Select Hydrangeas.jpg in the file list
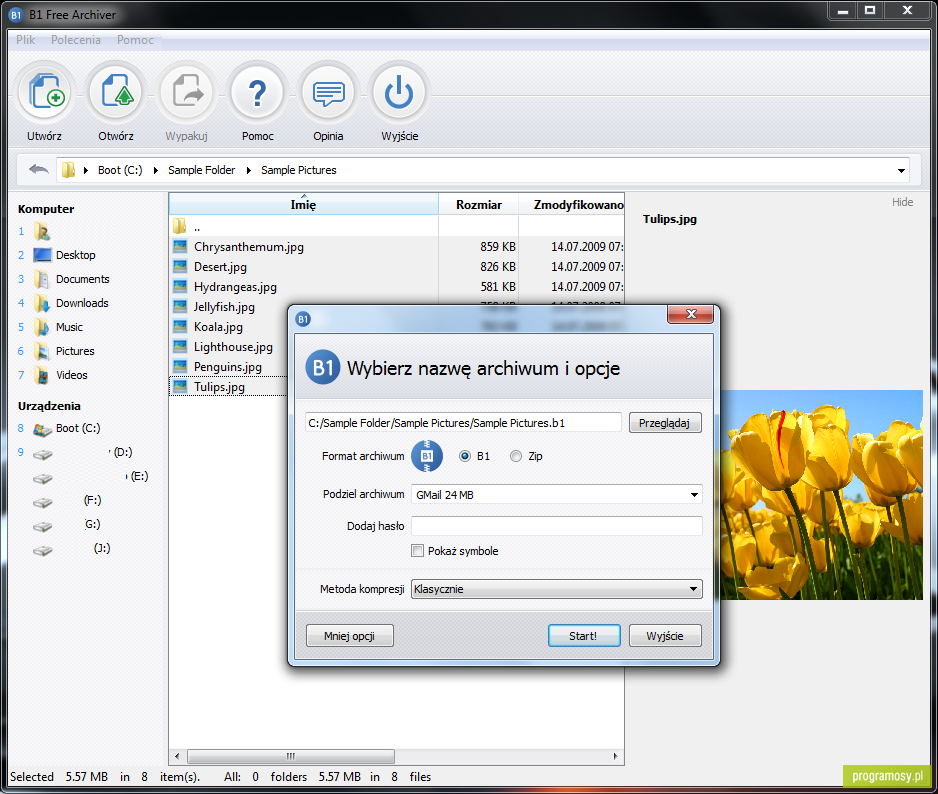Image resolution: width=938 pixels, height=794 pixels. coord(235,287)
